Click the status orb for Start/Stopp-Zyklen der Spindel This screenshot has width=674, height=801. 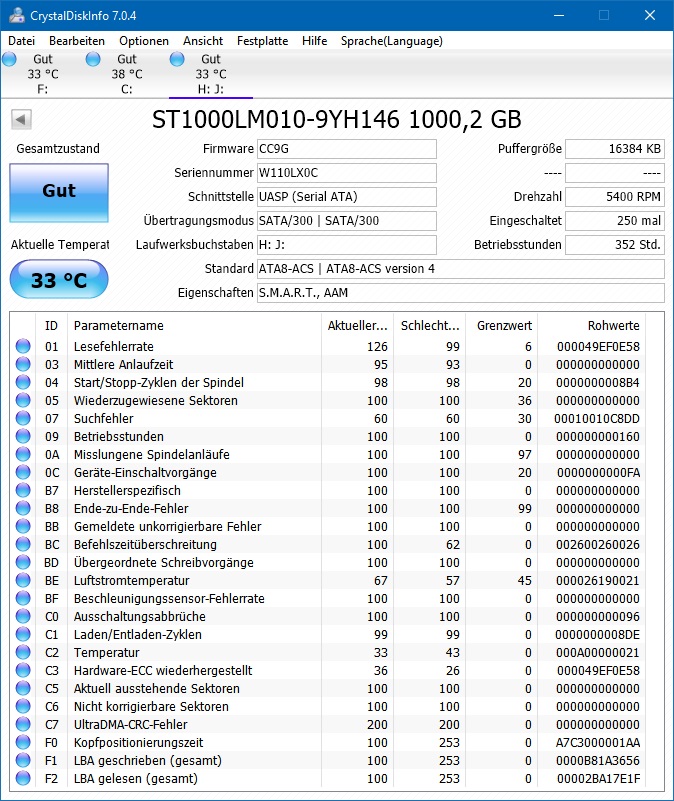pos(23,382)
